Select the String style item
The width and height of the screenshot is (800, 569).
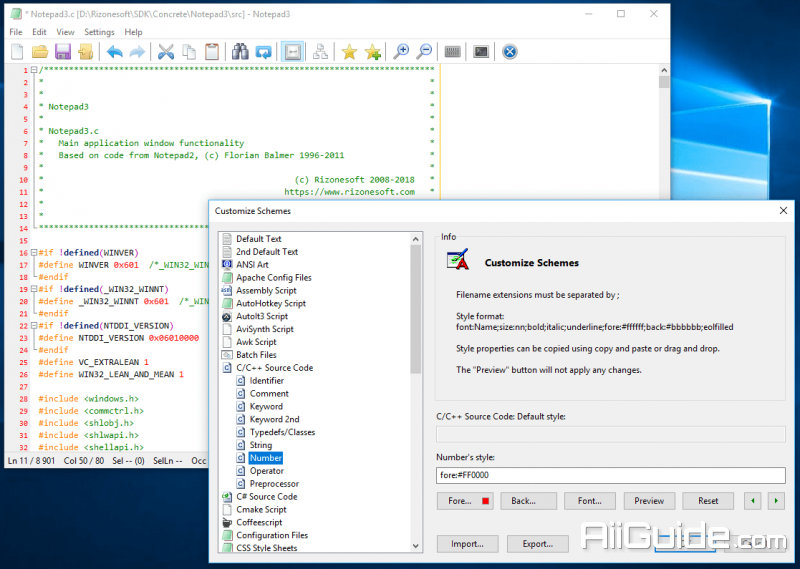tap(261, 445)
